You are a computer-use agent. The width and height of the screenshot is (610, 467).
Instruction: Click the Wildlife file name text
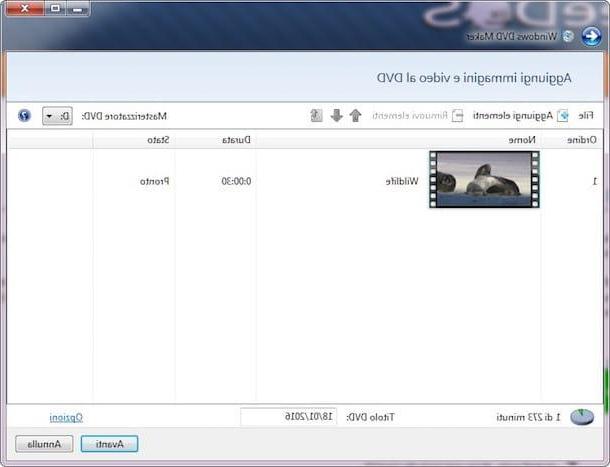402,181
